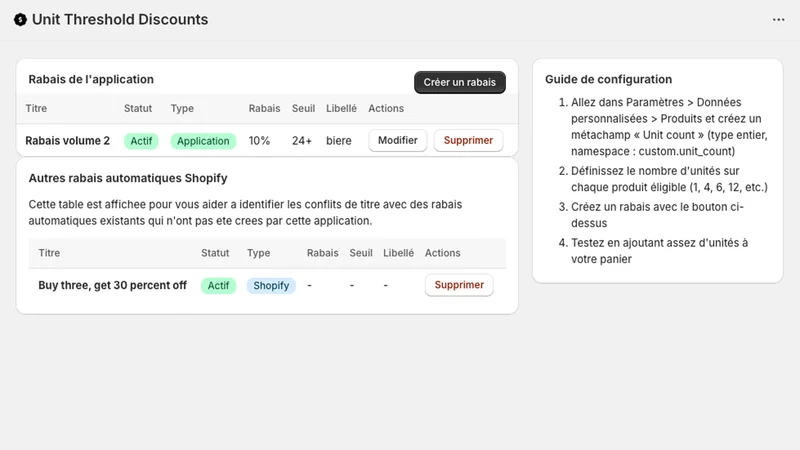Click the 10% discount value
This screenshot has height=450, width=800.
[x=259, y=141]
